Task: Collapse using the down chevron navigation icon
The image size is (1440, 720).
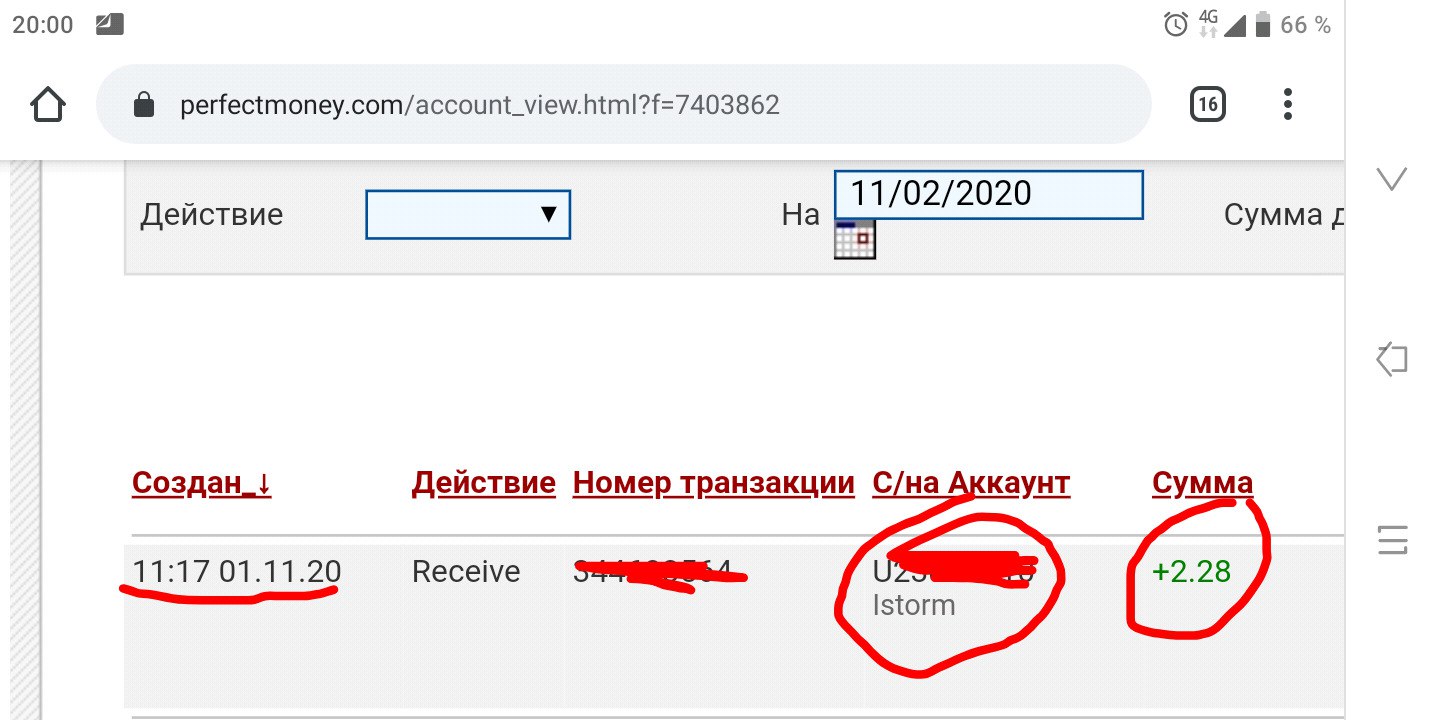Action: pos(1392,180)
